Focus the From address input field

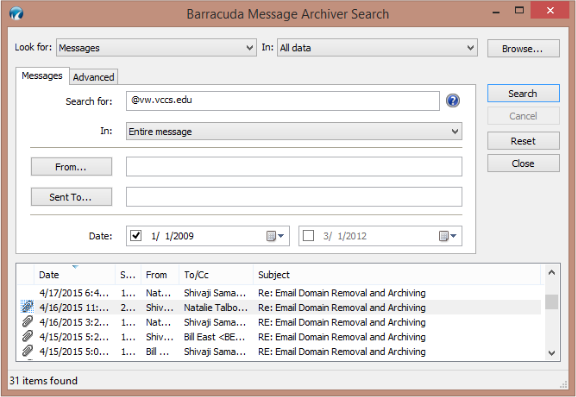pyautogui.click(x=294, y=167)
